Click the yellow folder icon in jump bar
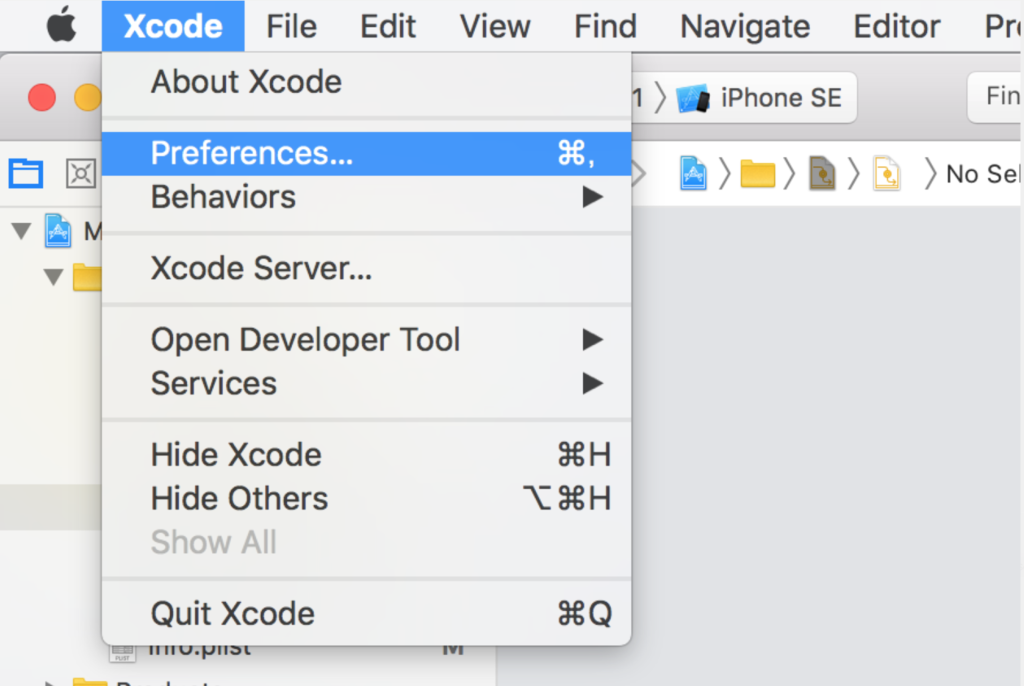This screenshot has height=686, width=1024. (x=757, y=174)
